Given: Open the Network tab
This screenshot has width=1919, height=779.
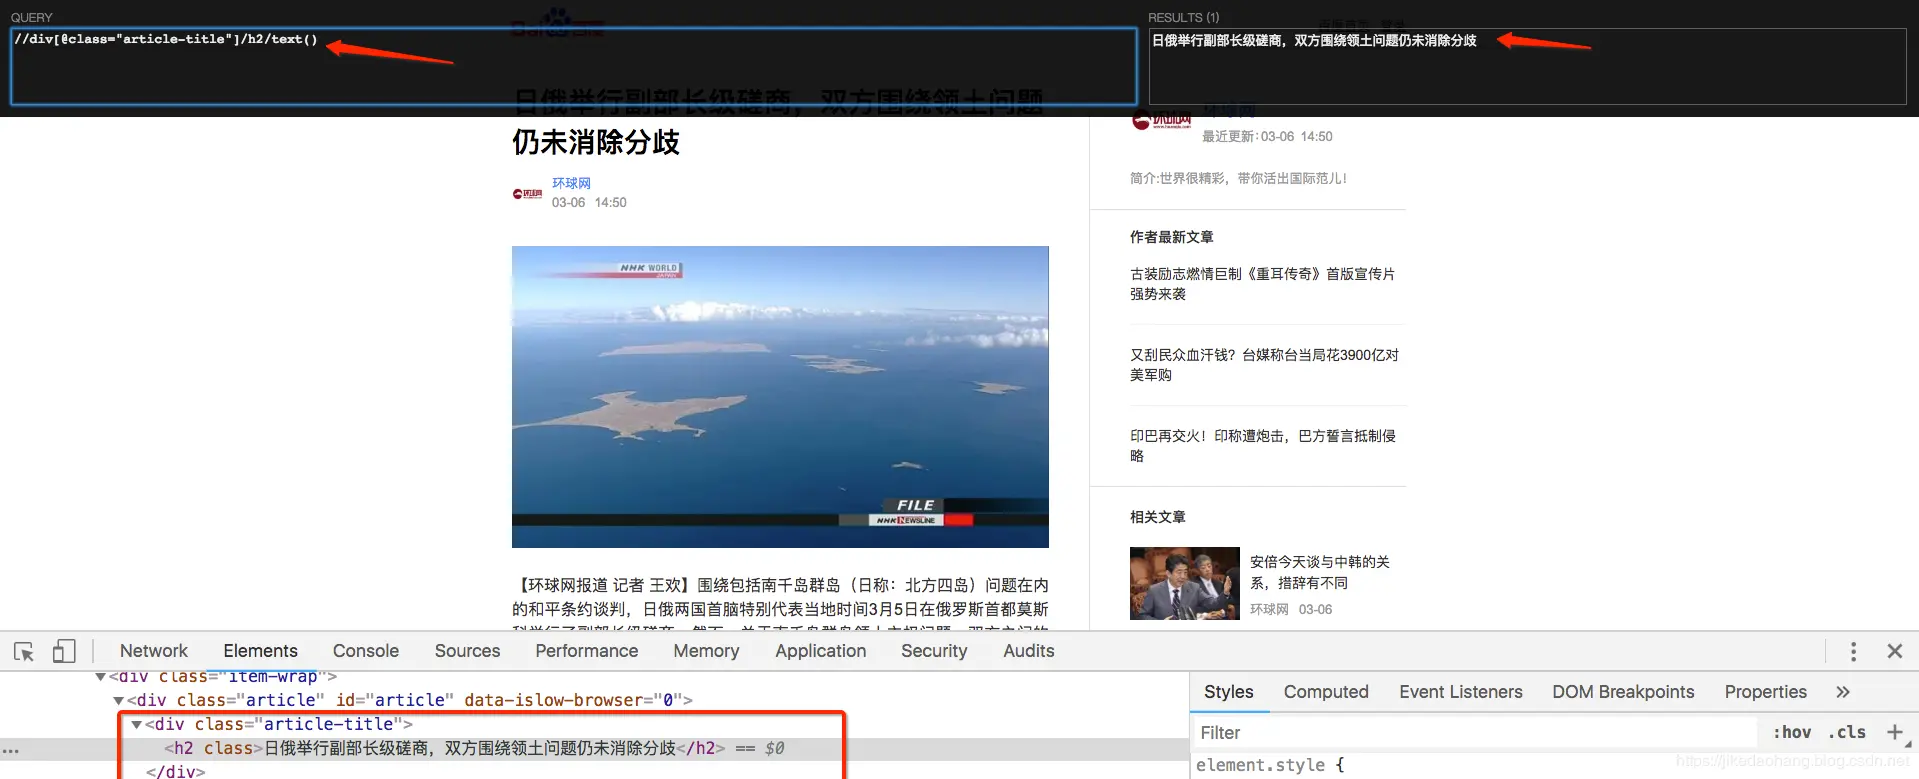Looking at the screenshot, I should 153,651.
